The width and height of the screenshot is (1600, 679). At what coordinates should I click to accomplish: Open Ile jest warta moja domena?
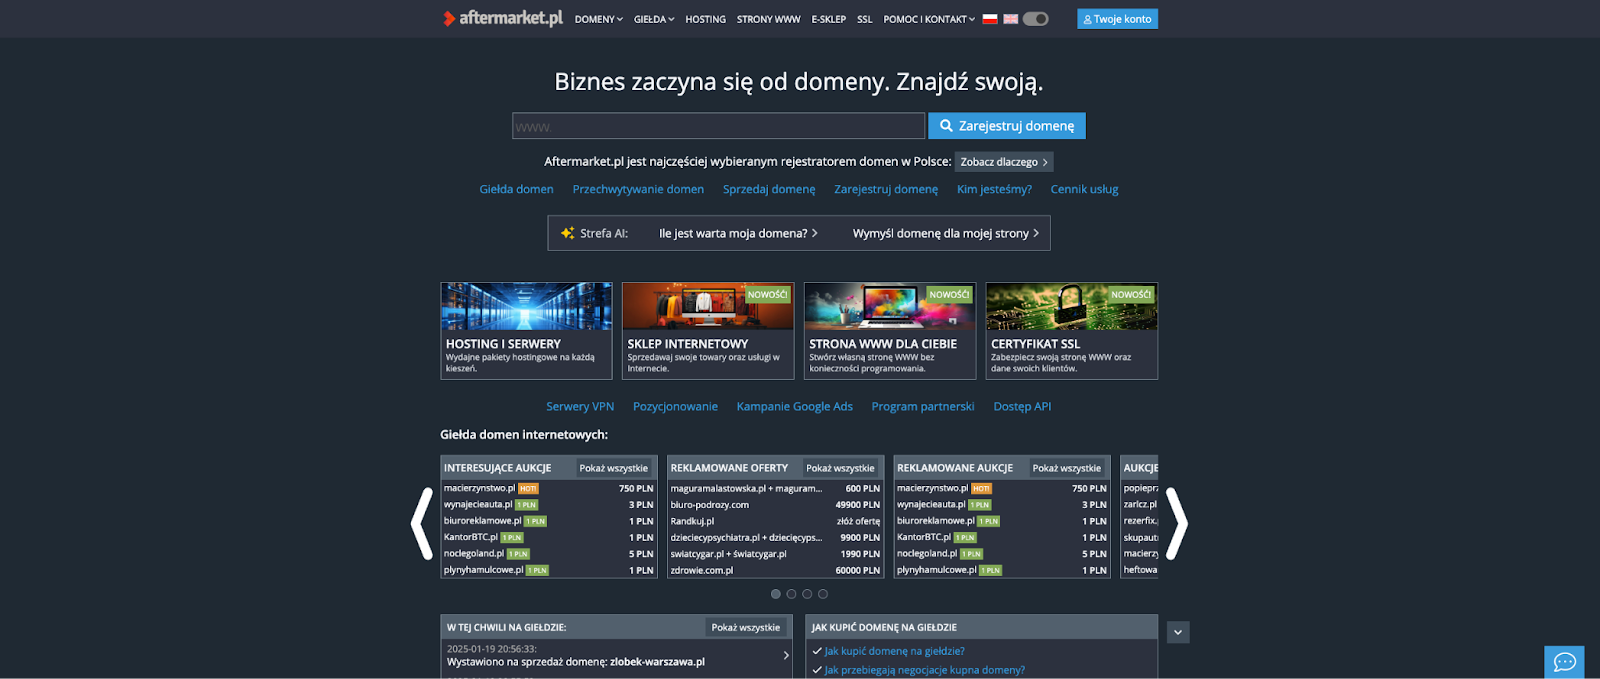[x=738, y=233]
